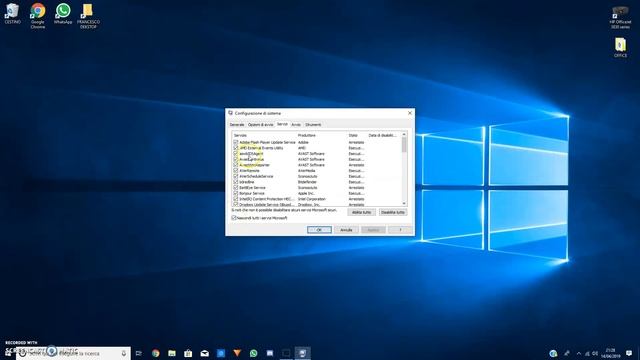Uncheck the Bitdefender service checkbox
Viewport: 640px width, 360px height.
click(236, 182)
